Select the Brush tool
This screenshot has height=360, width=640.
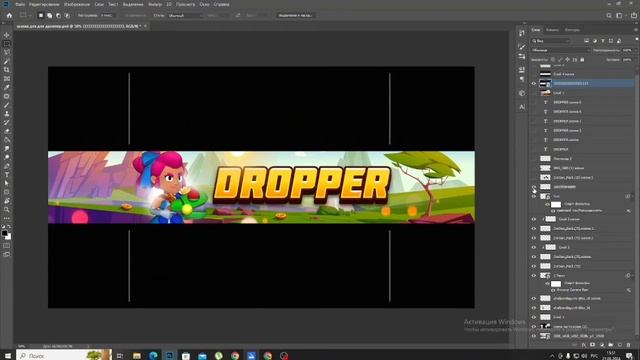[x=7, y=105]
